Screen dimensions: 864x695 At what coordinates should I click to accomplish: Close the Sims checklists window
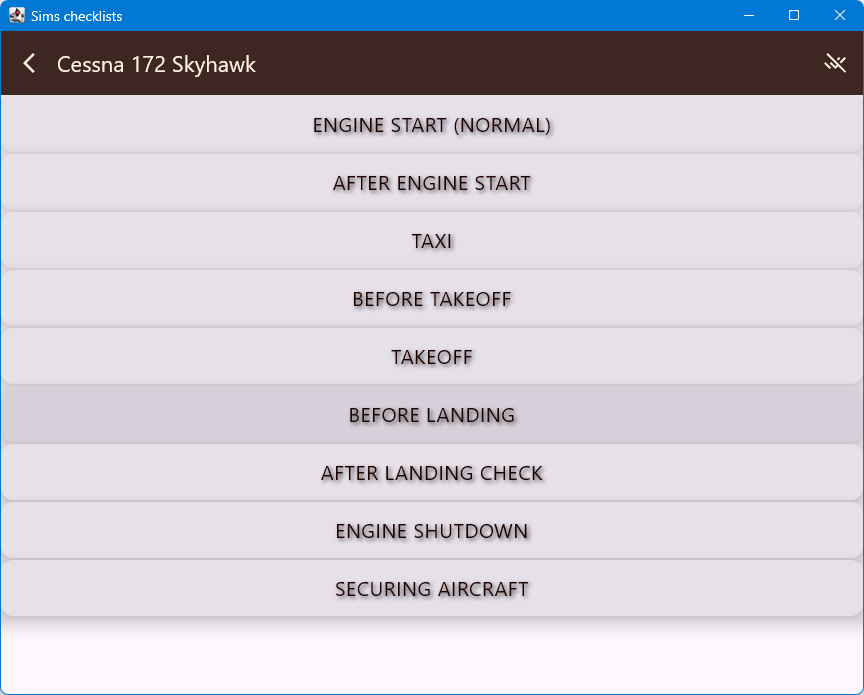(x=840, y=15)
